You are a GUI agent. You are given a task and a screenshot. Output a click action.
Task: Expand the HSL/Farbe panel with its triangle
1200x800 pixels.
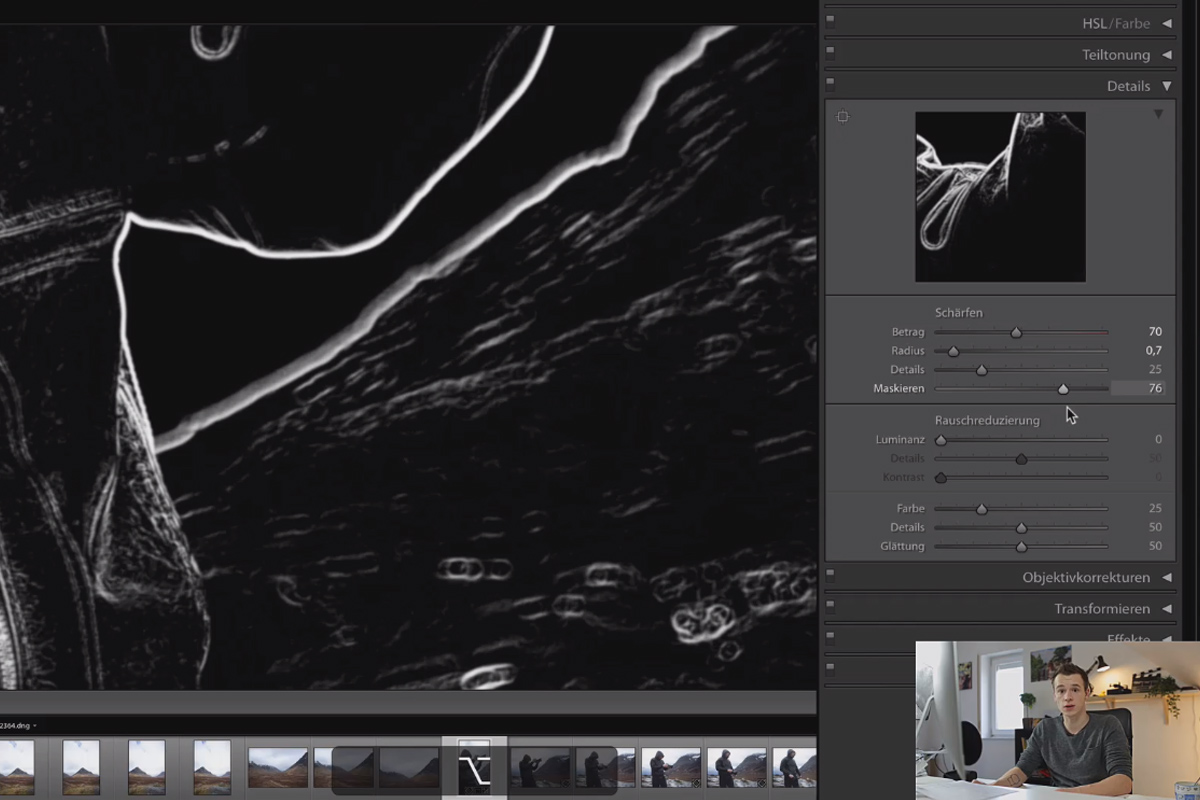click(x=1166, y=23)
